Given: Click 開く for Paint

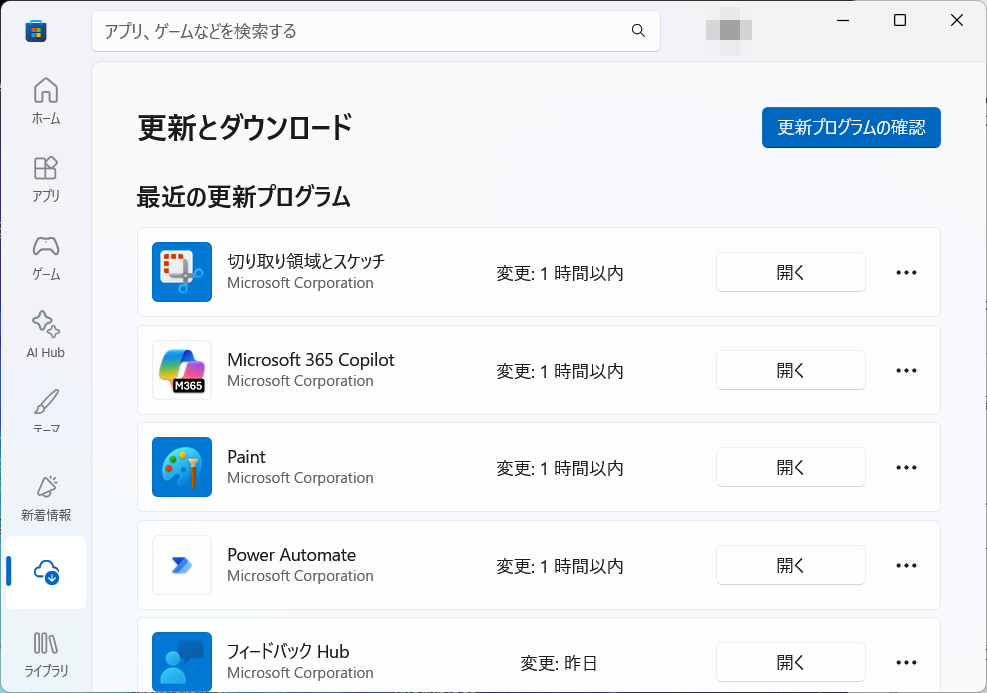Looking at the screenshot, I should tap(791, 467).
